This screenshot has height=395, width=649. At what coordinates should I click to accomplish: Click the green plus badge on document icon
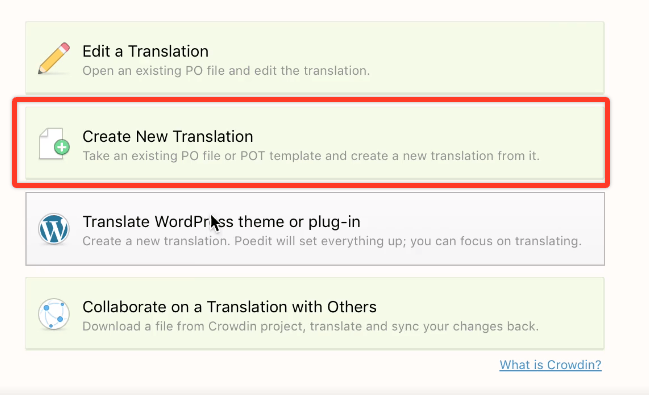62,147
